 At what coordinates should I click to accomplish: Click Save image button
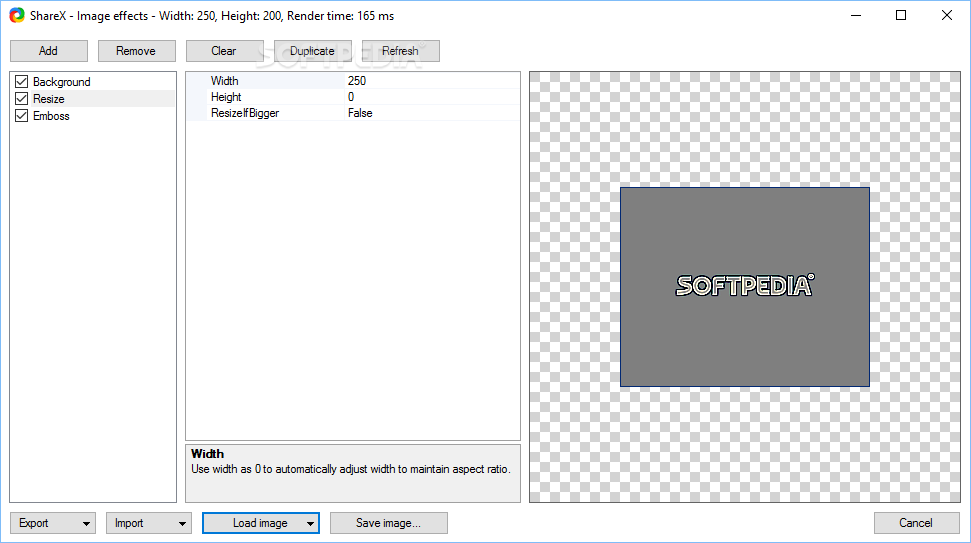click(x=388, y=523)
